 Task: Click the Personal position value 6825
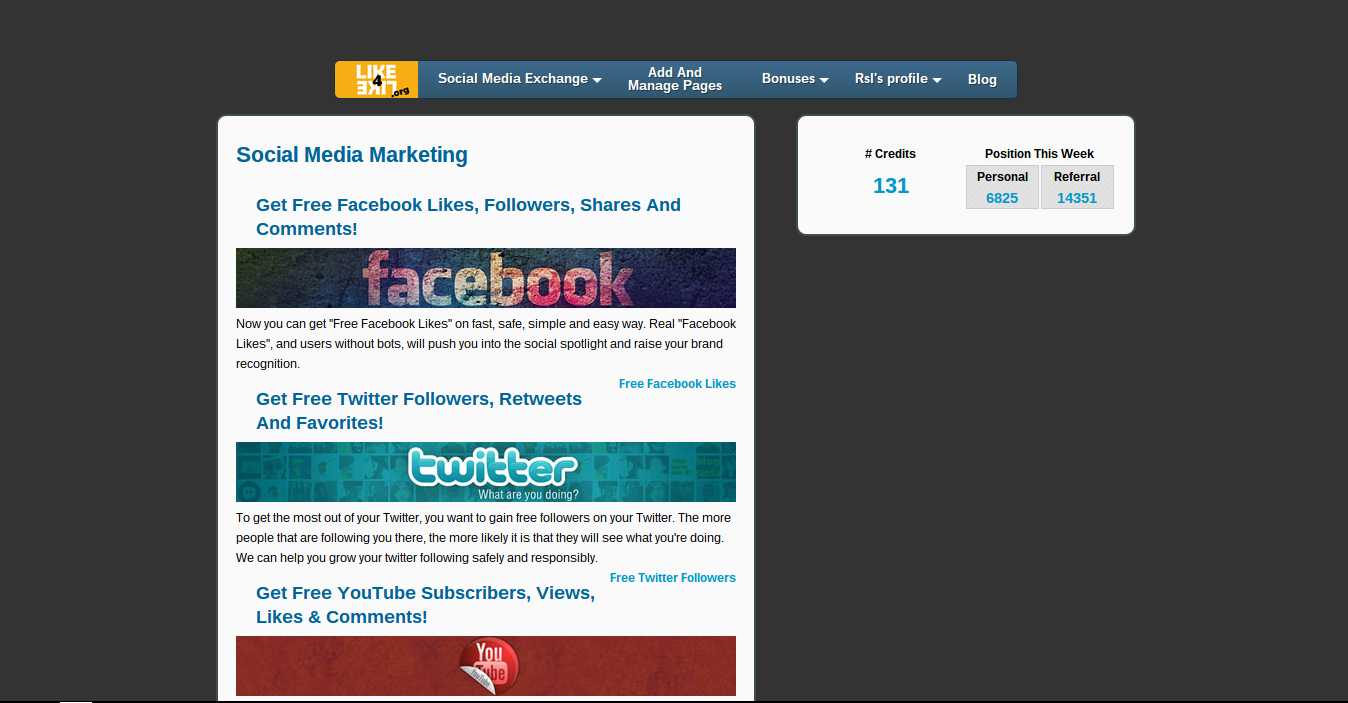pos(1002,198)
